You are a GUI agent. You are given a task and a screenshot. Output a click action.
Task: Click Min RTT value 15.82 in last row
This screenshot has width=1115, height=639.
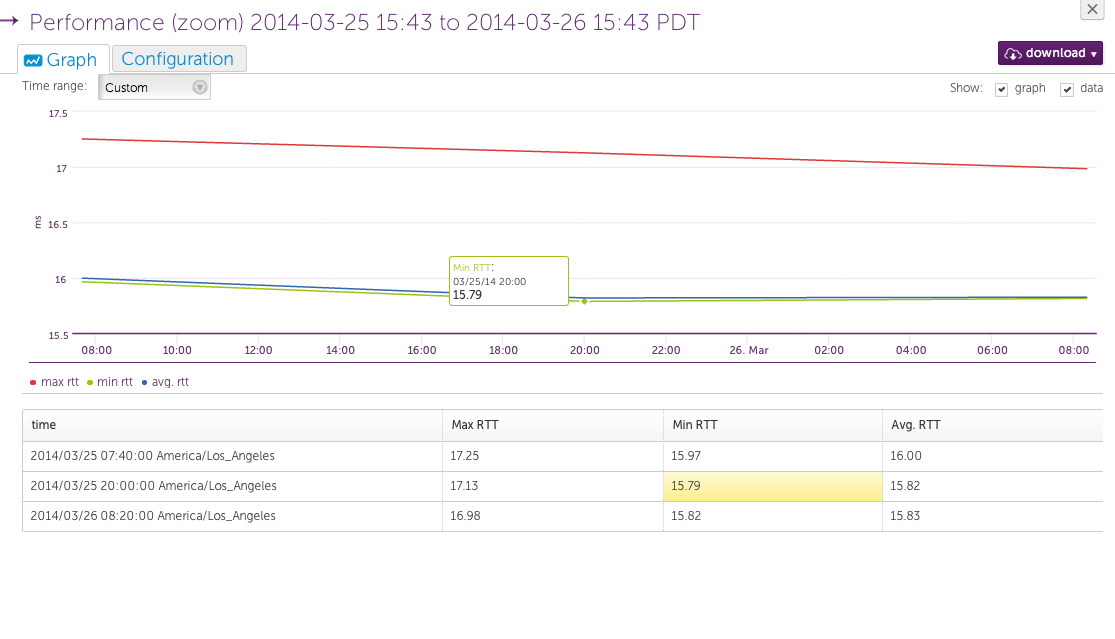pyautogui.click(x=685, y=516)
